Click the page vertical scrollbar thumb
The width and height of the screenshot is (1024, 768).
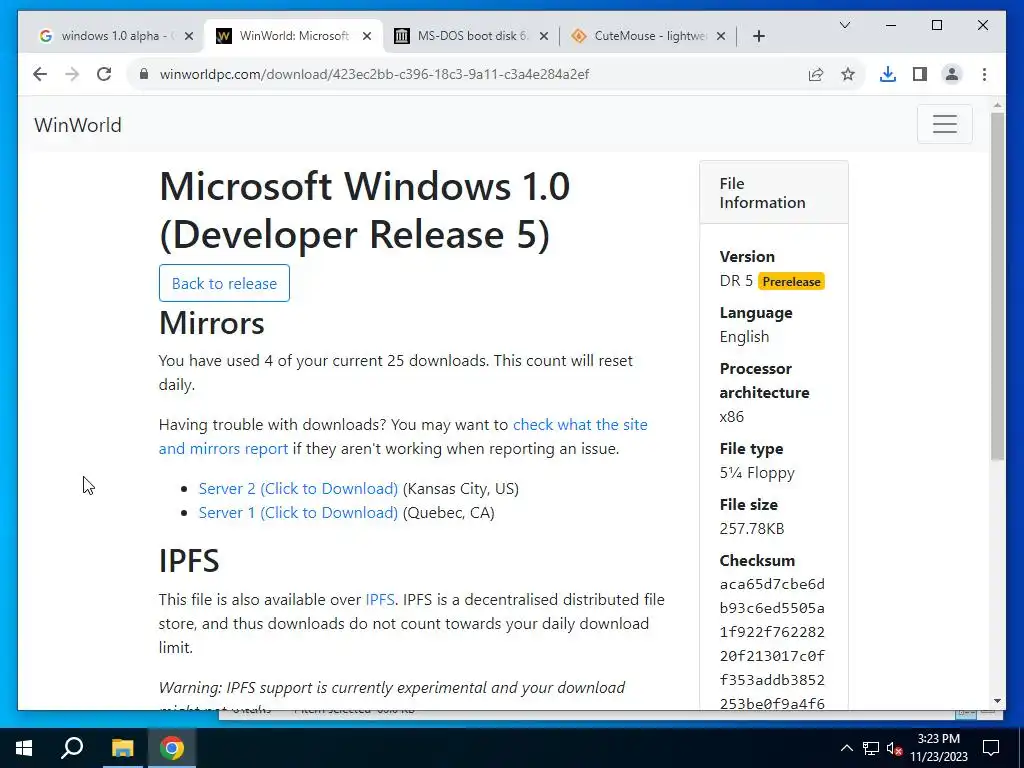pos(997,286)
